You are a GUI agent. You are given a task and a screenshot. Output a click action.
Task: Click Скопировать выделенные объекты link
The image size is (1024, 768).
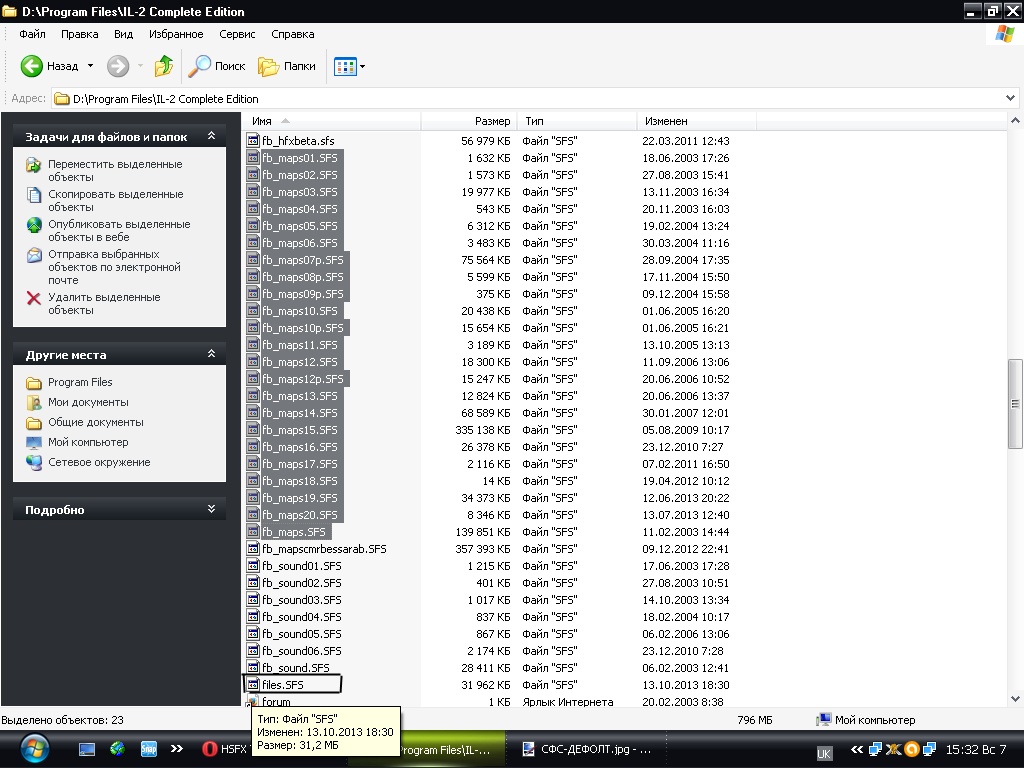click(116, 200)
